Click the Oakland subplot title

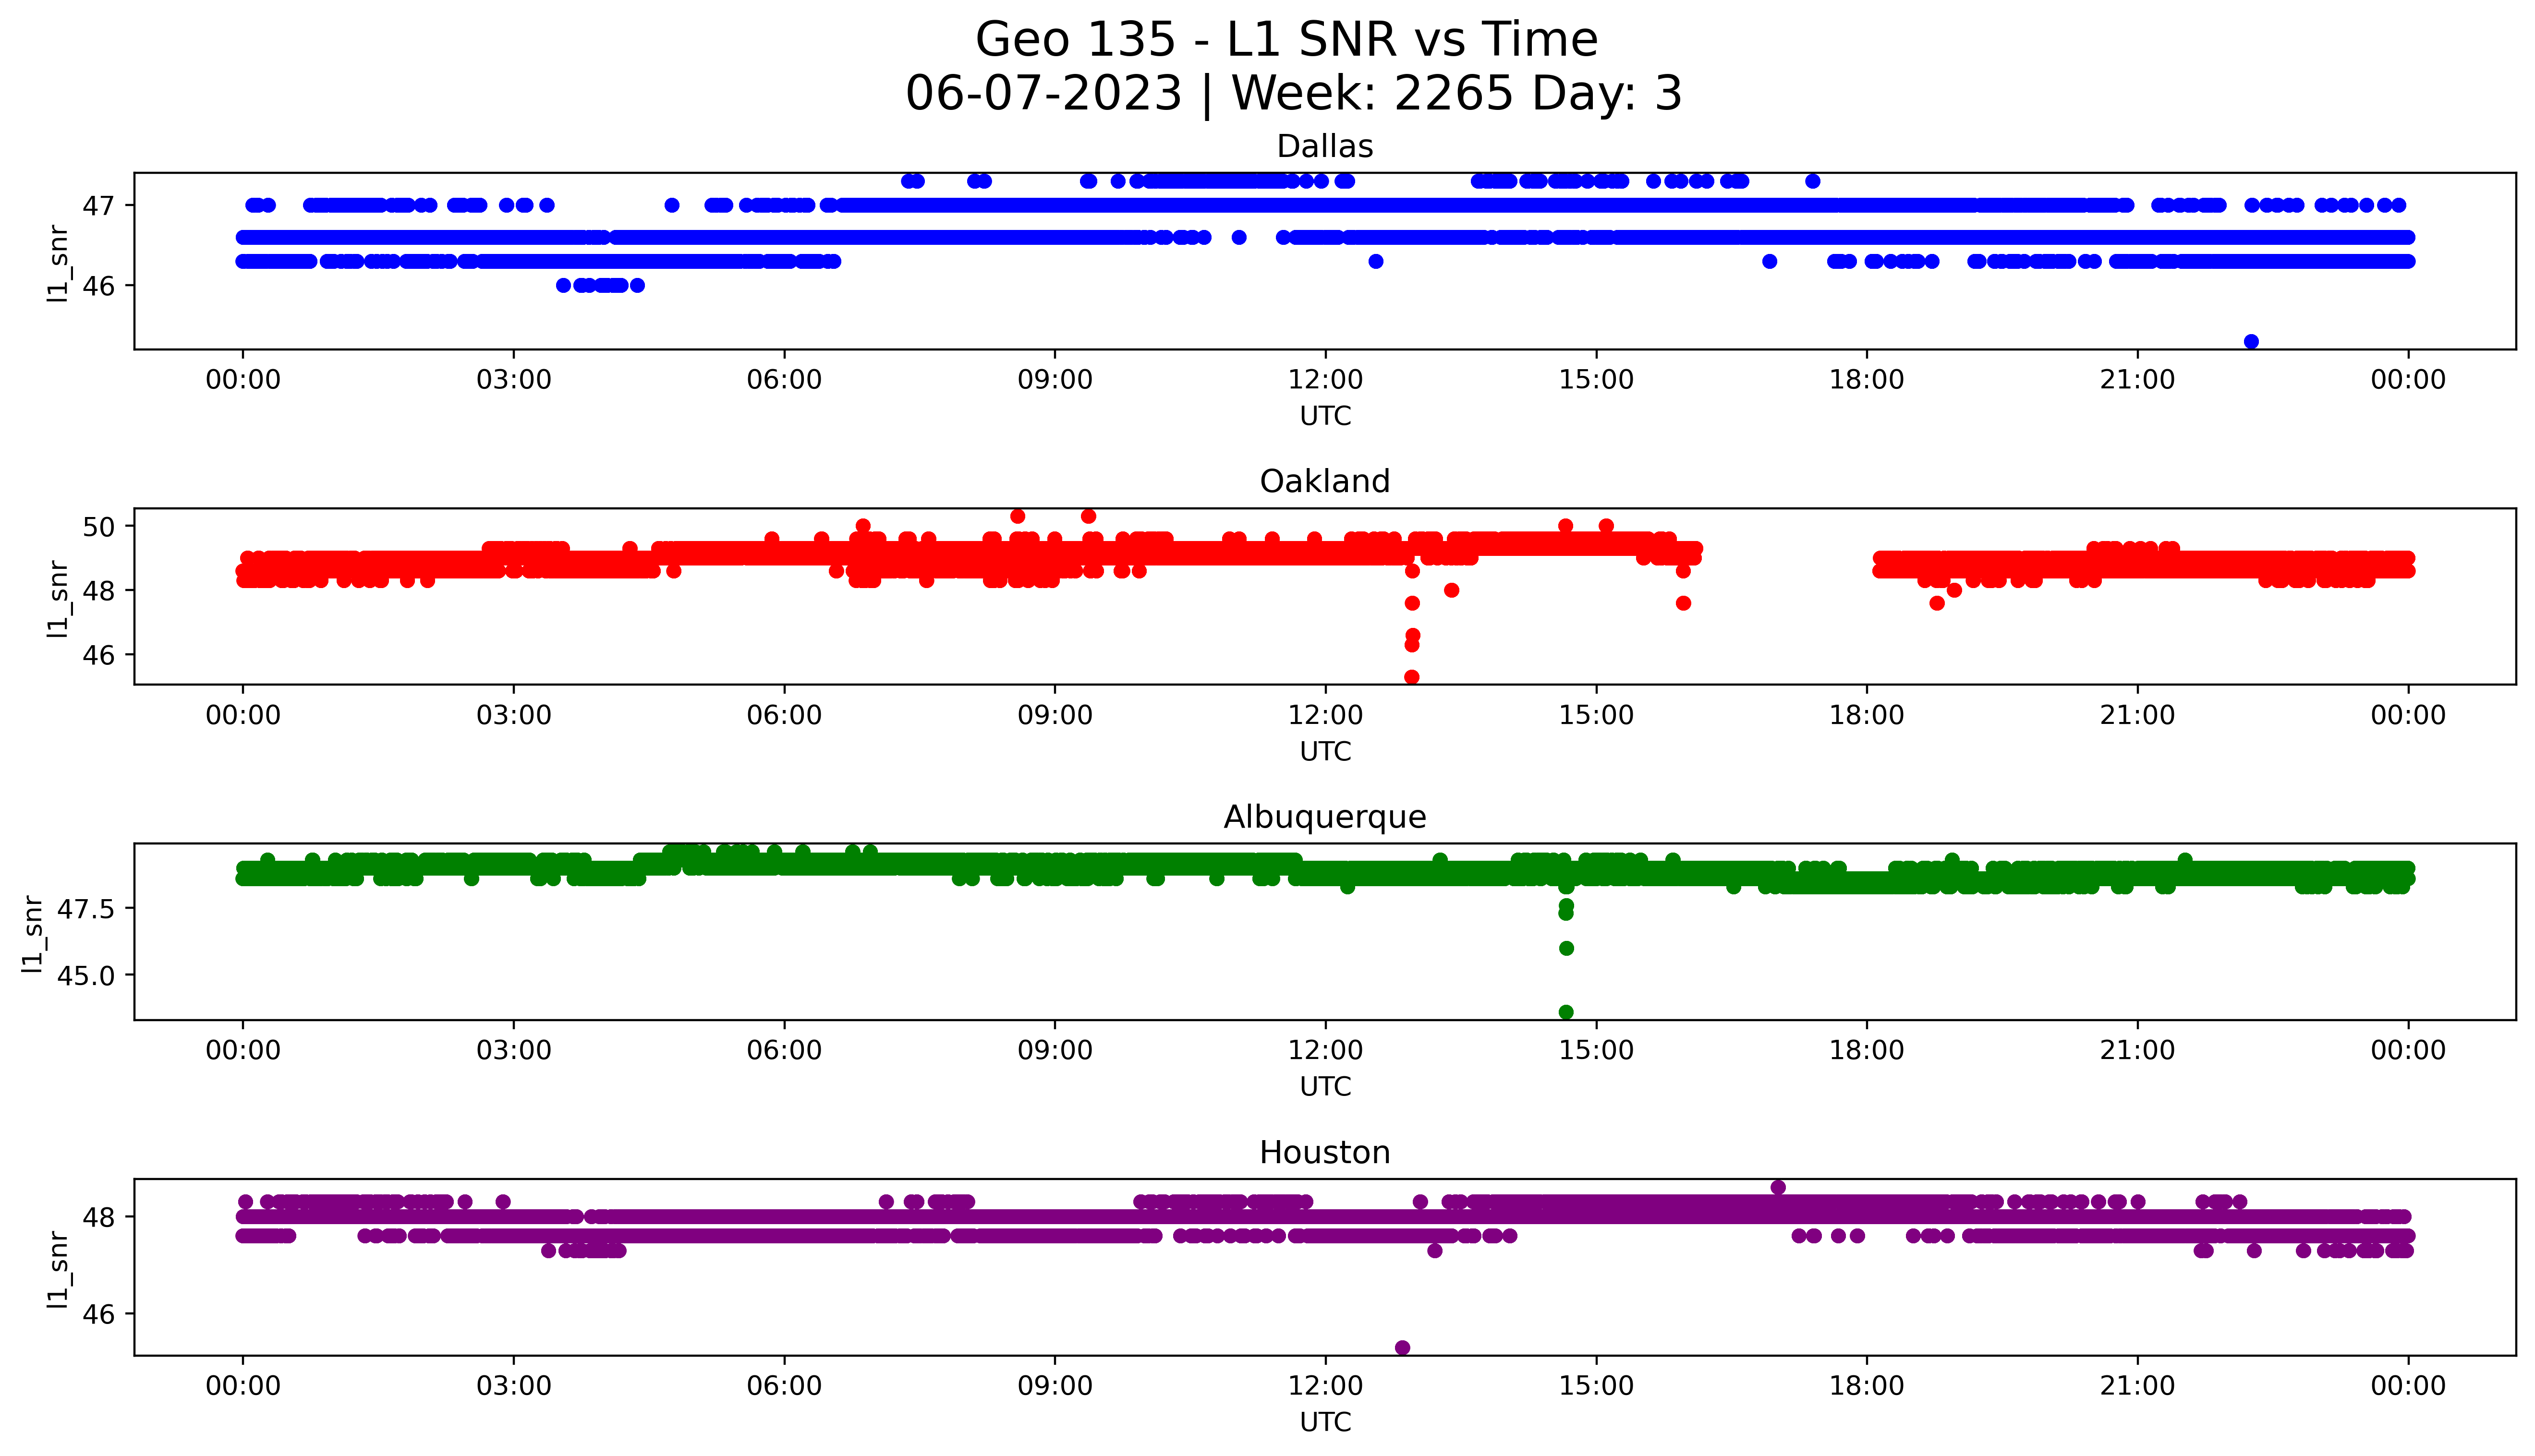[1324, 482]
